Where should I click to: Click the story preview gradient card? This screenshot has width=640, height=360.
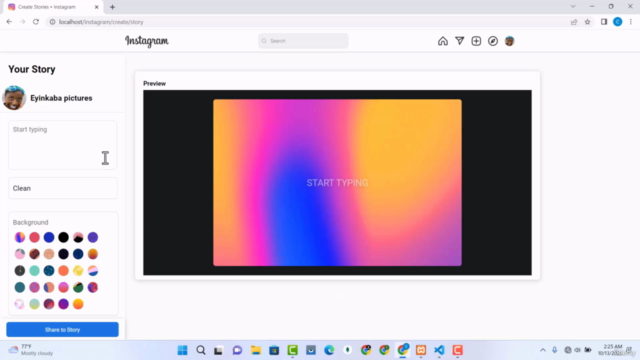(x=337, y=182)
